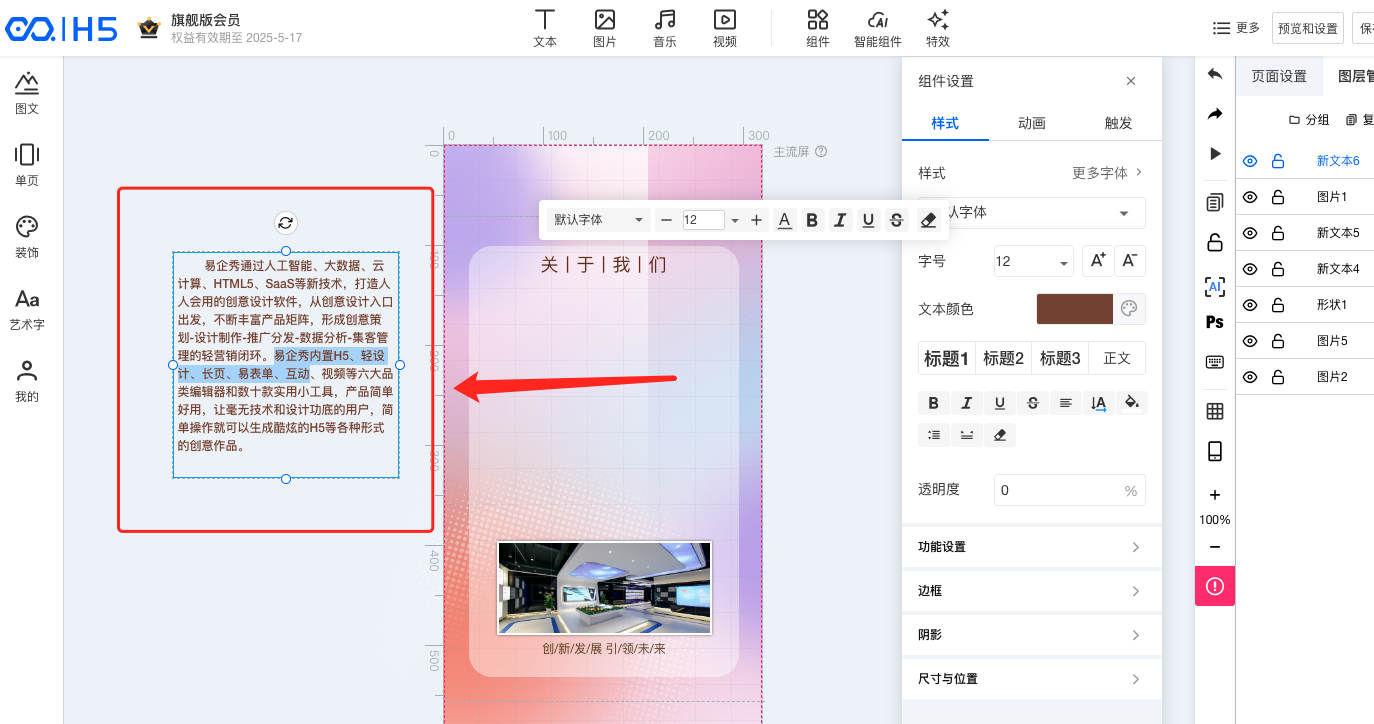Viewport: 1374px width, 724px height.
Task: Apply the 标题1 heading style
Action: coord(946,358)
